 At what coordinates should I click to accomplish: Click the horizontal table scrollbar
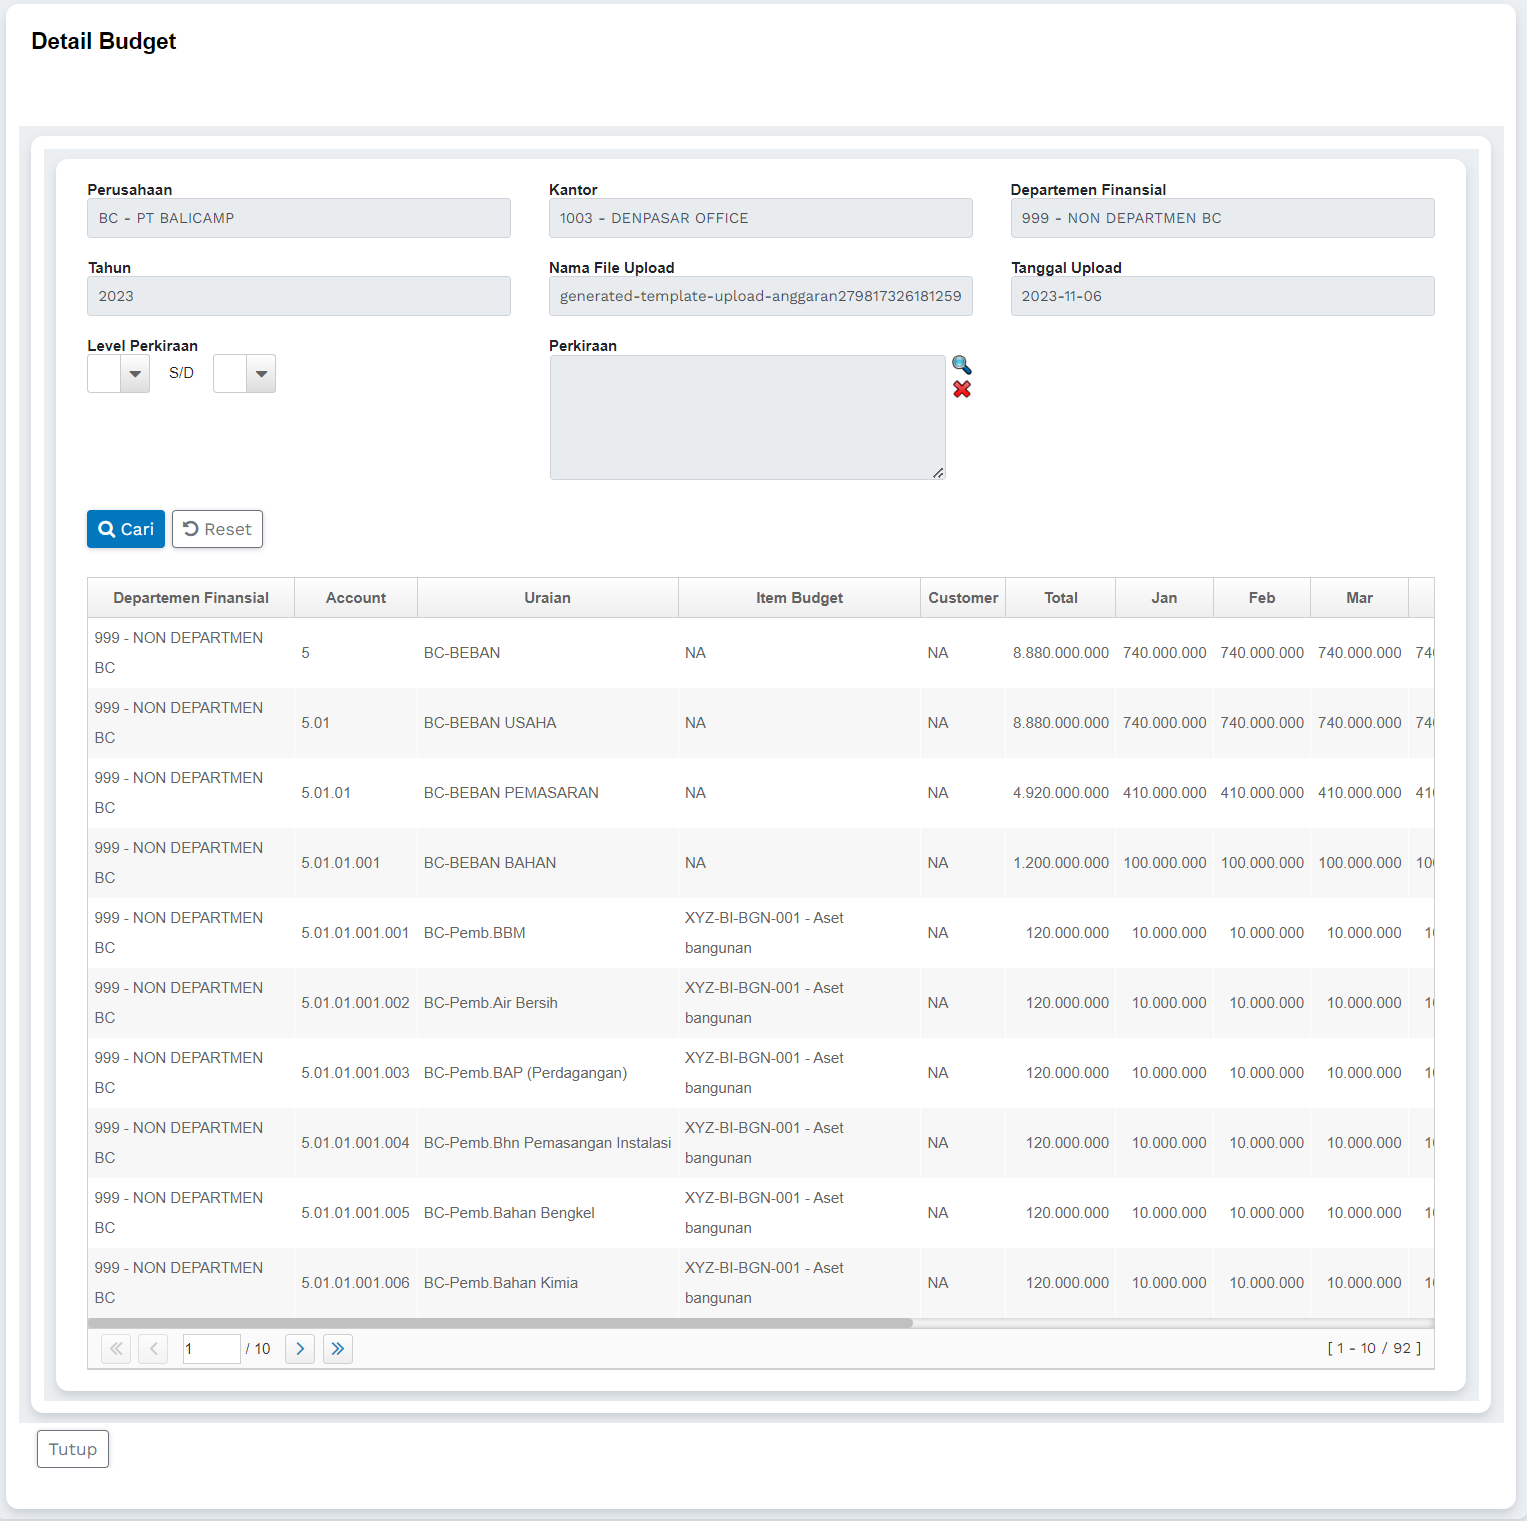pos(500,1323)
